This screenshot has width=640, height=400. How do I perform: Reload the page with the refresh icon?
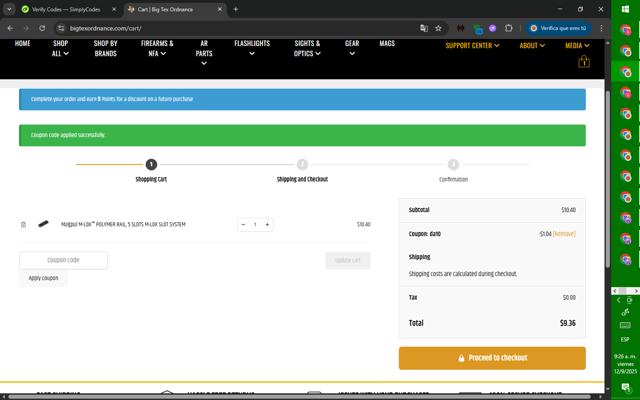click(x=42, y=28)
